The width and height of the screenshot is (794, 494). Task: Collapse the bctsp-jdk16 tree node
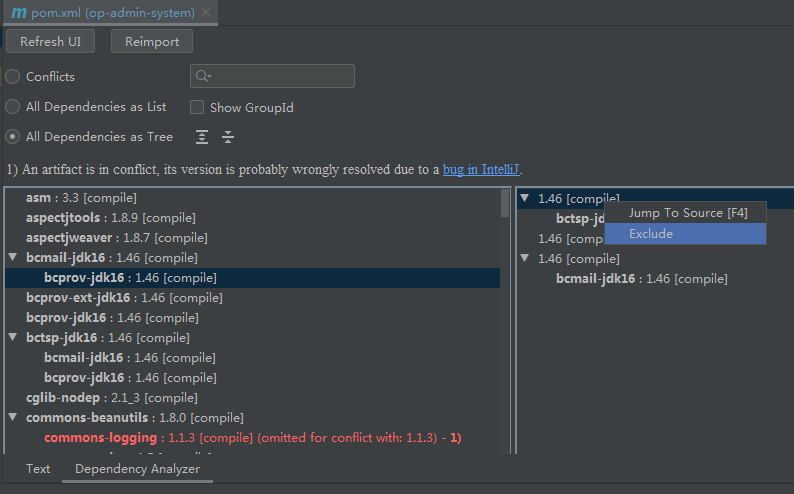point(13,337)
